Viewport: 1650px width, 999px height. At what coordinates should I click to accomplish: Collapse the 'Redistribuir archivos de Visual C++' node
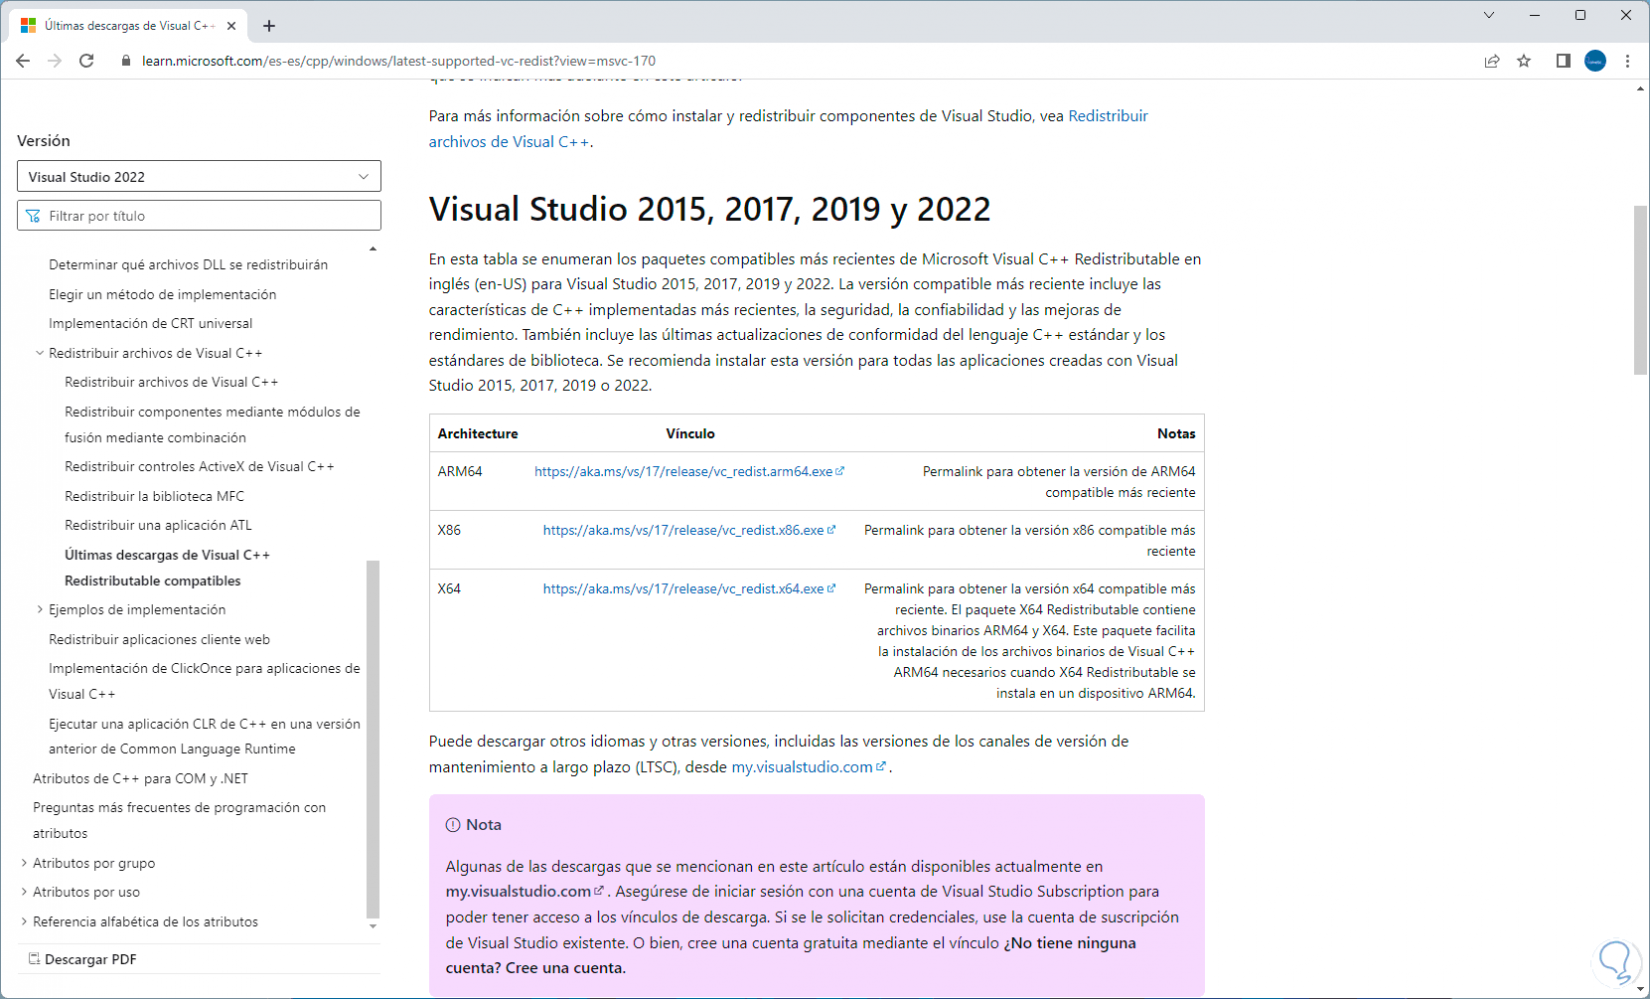(40, 353)
